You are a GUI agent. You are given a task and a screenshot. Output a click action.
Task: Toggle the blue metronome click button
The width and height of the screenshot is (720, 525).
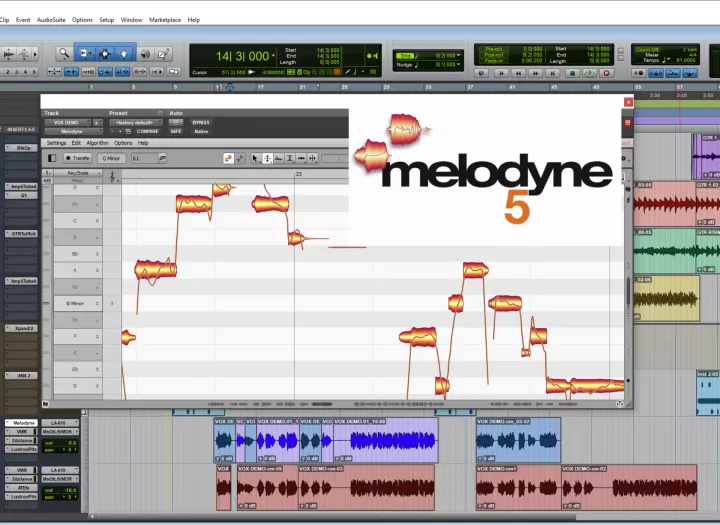pos(655,73)
